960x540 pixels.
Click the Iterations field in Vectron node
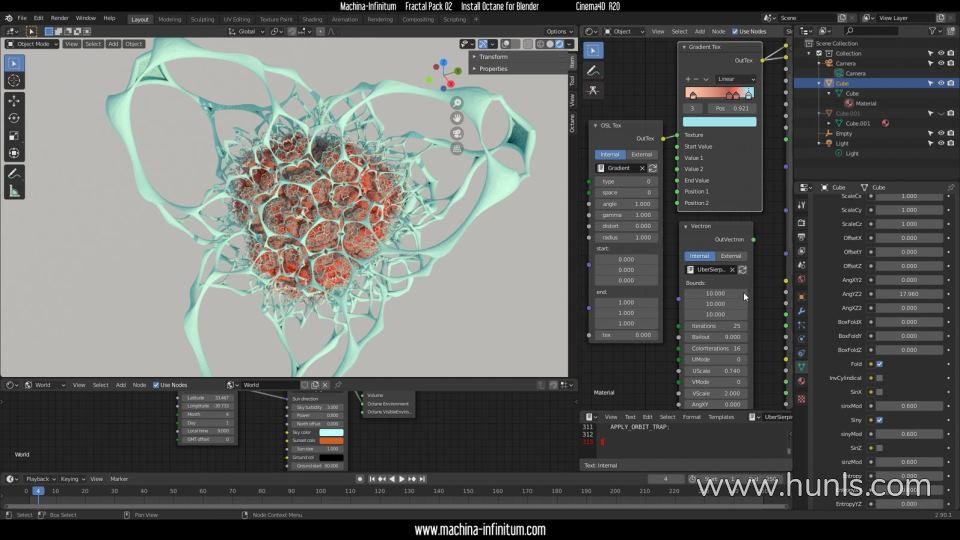[x=716, y=326]
